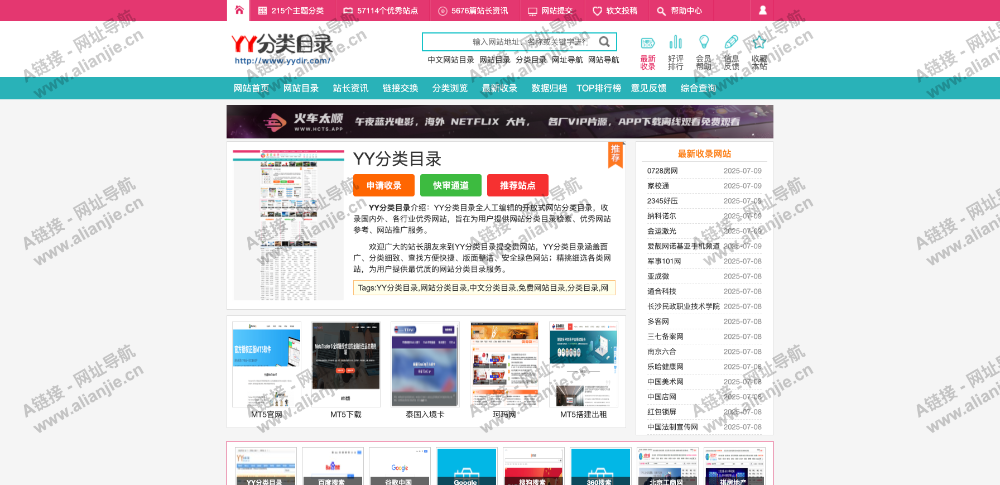
Task: Open 0728房网 in latest sites list
Action: tap(663, 170)
